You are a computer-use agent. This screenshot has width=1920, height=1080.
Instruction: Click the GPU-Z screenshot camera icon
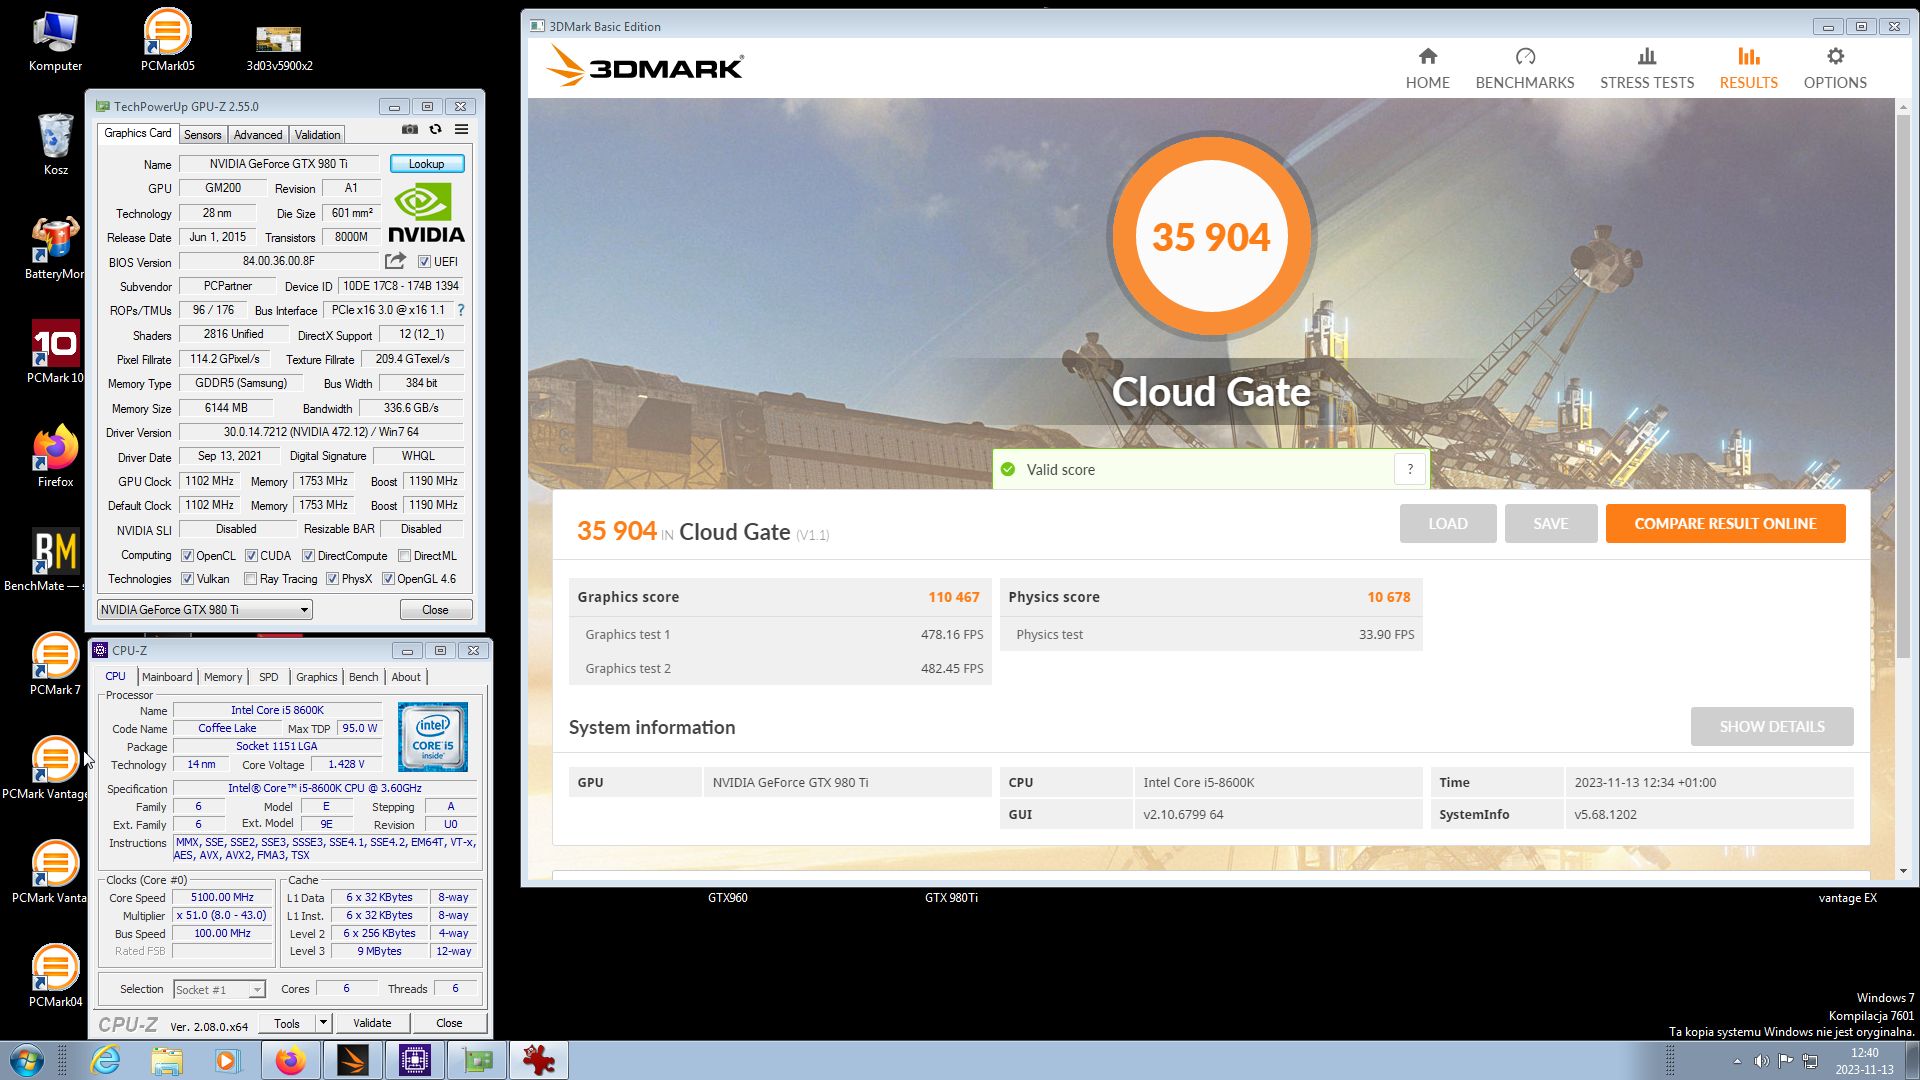pyautogui.click(x=410, y=129)
